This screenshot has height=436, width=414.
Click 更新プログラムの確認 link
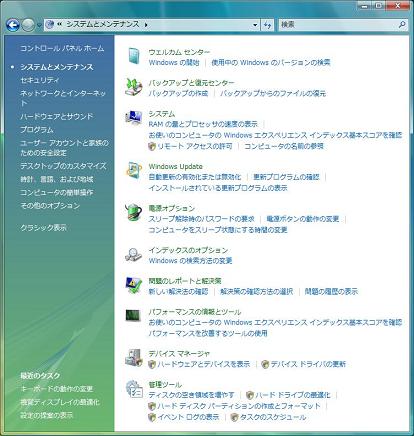point(286,177)
